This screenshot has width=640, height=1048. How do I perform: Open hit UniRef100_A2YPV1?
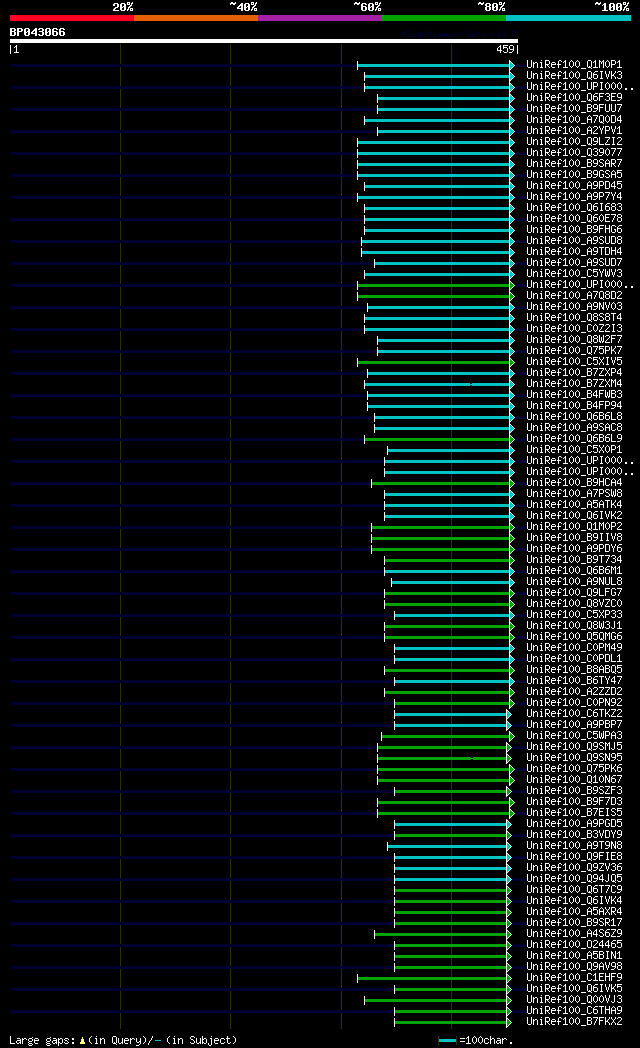coord(574,130)
